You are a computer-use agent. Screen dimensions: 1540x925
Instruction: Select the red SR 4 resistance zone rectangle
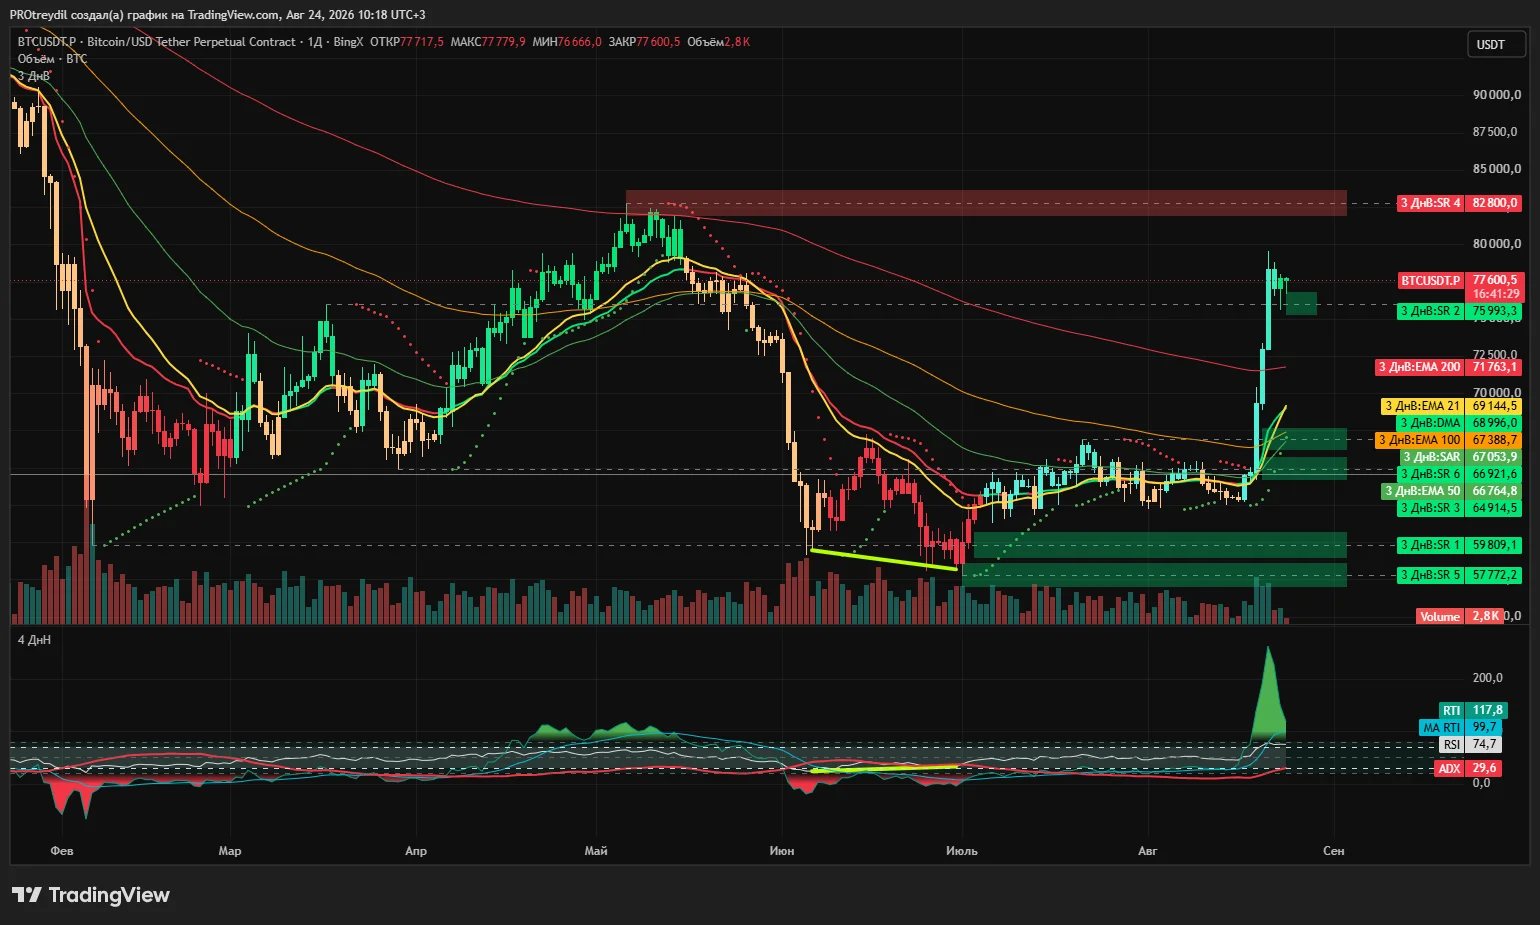pos(986,203)
